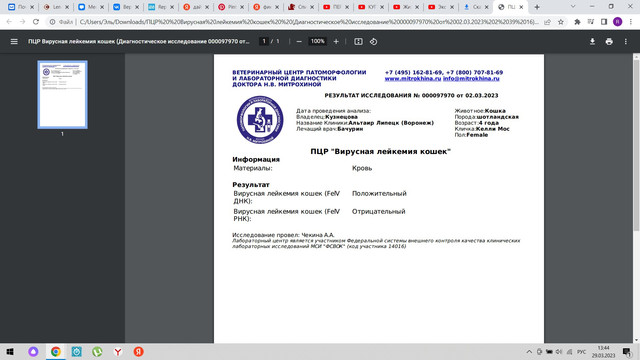The height and width of the screenshot is (360, 640).
Task: Open a new browser tab
Action: [537, 7]
